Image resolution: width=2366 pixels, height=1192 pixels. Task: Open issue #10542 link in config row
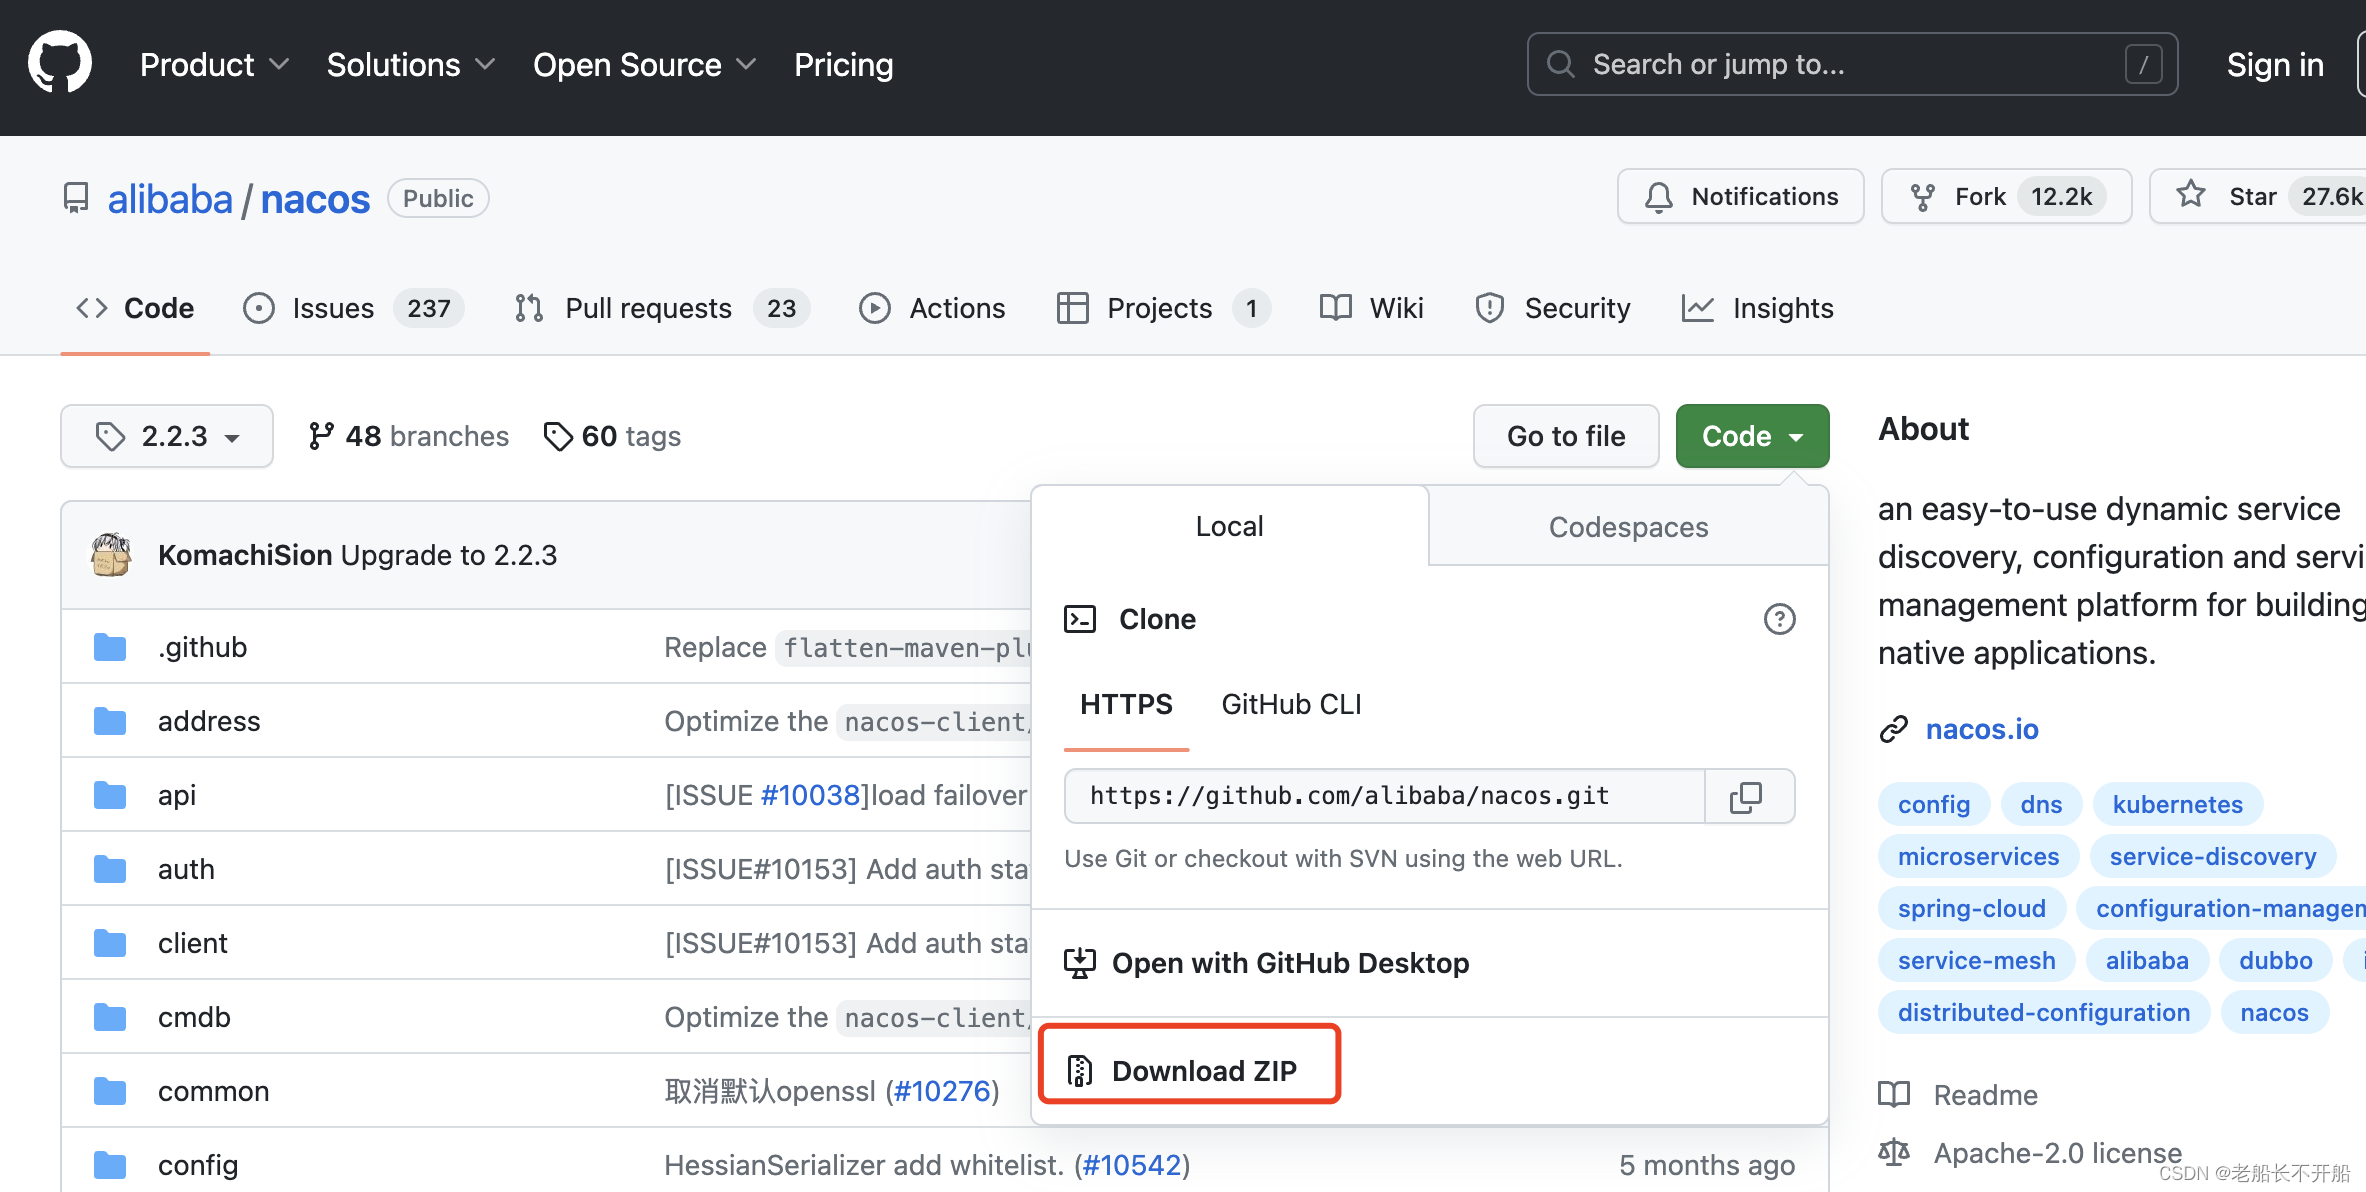[1132, 1165]
